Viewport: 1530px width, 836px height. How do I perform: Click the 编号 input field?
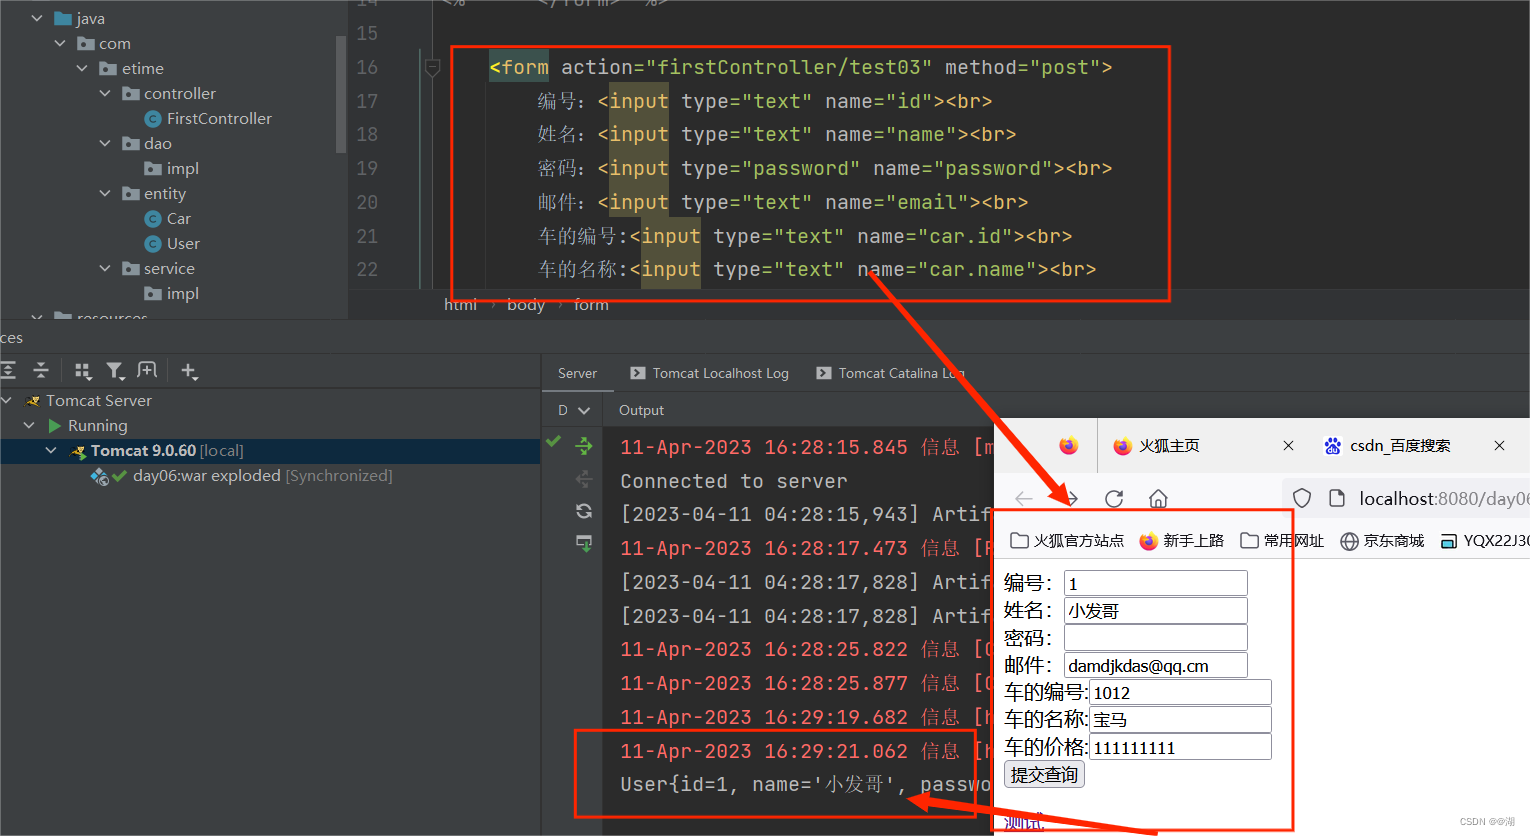1156,583
